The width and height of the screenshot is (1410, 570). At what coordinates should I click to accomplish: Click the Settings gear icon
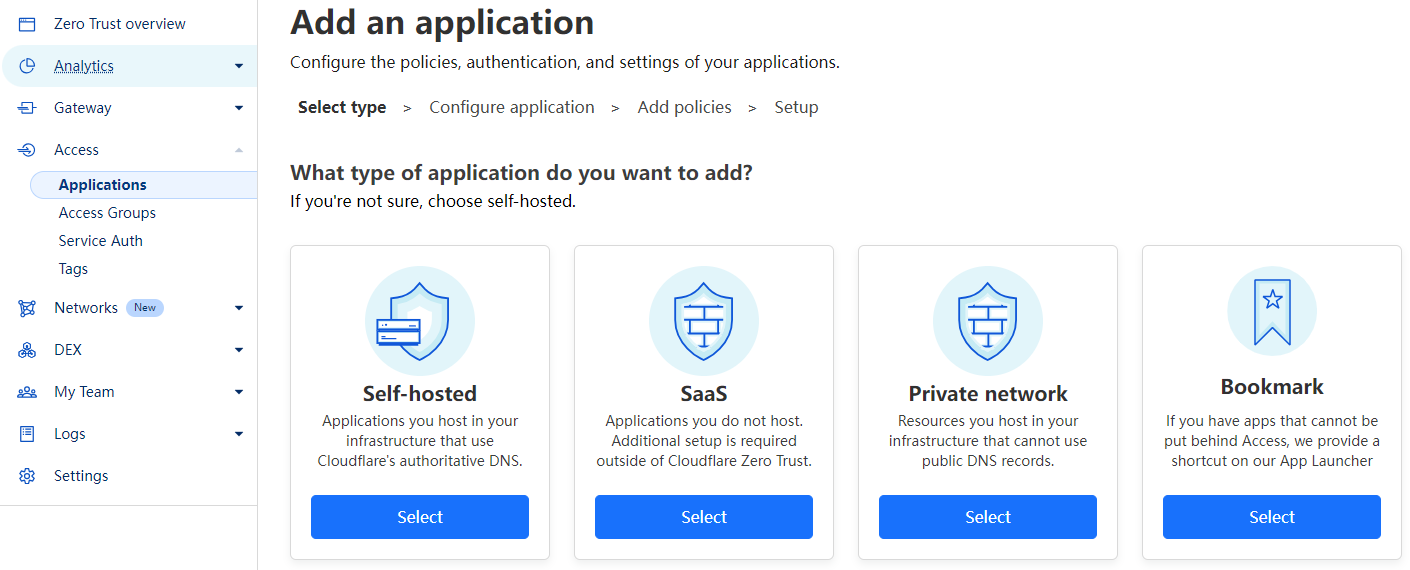(27, 476)
